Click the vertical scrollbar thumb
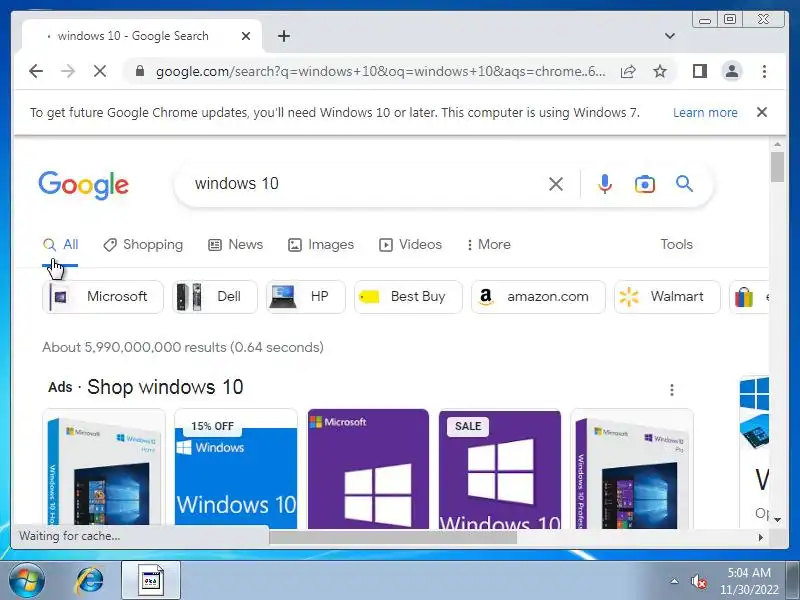Image resolution: width=800 pixels, height=600 pixels. click(777, 167)
